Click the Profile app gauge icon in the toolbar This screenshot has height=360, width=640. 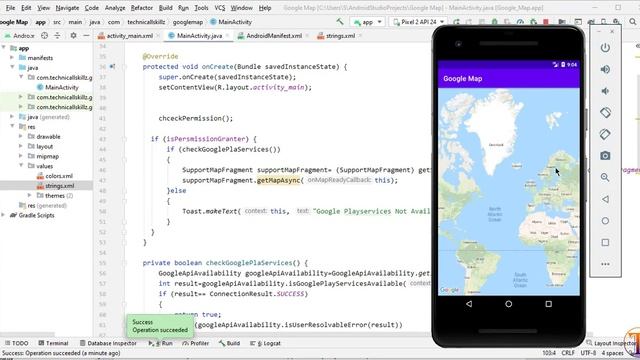(x=520, y=22)
